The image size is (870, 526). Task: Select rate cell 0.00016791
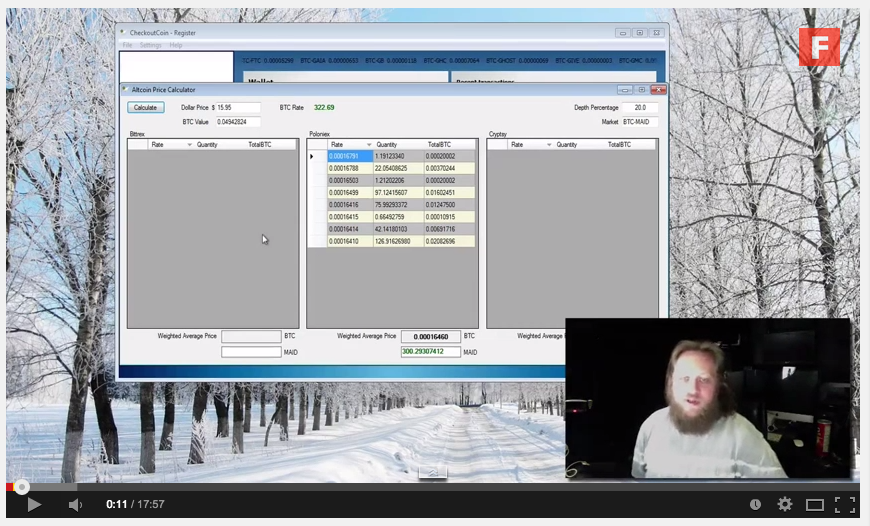[x=350, y=156]
